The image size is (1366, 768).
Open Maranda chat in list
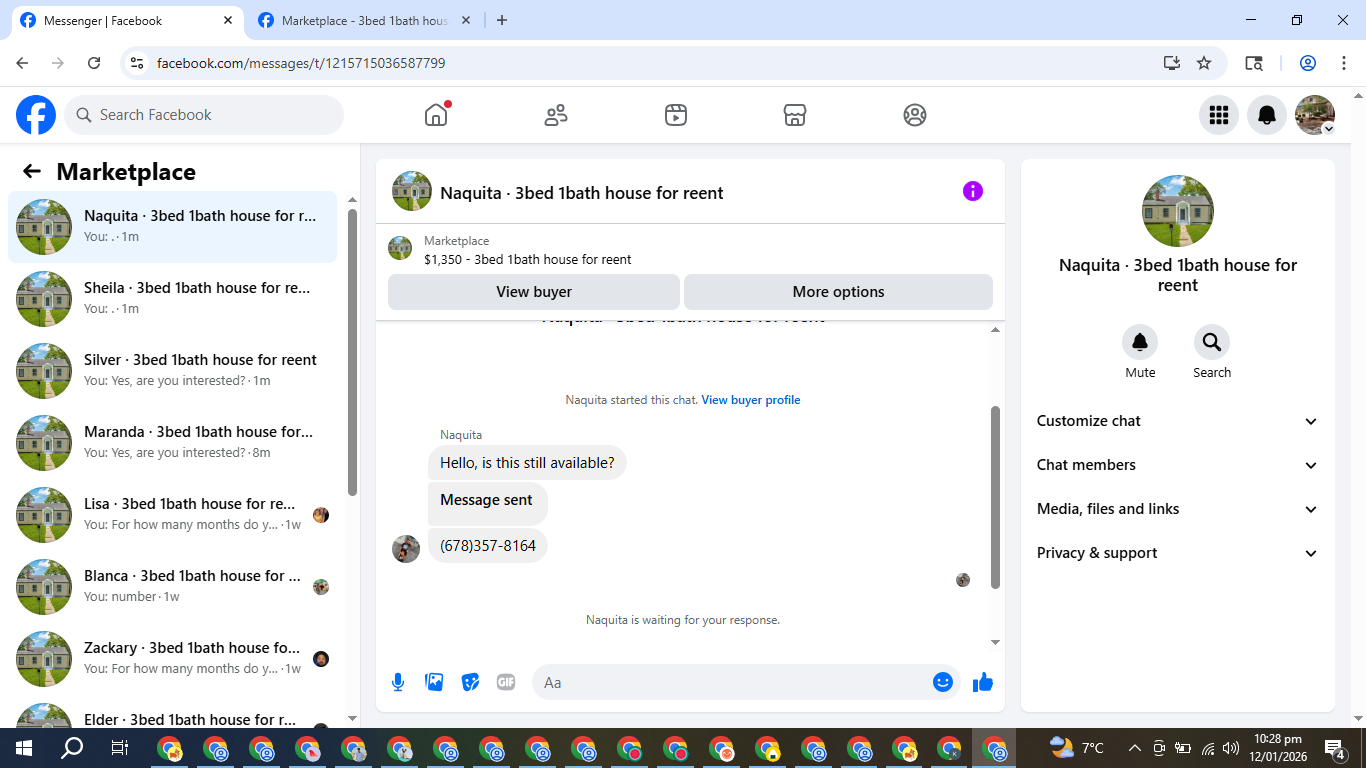click(x=173, y=443)
